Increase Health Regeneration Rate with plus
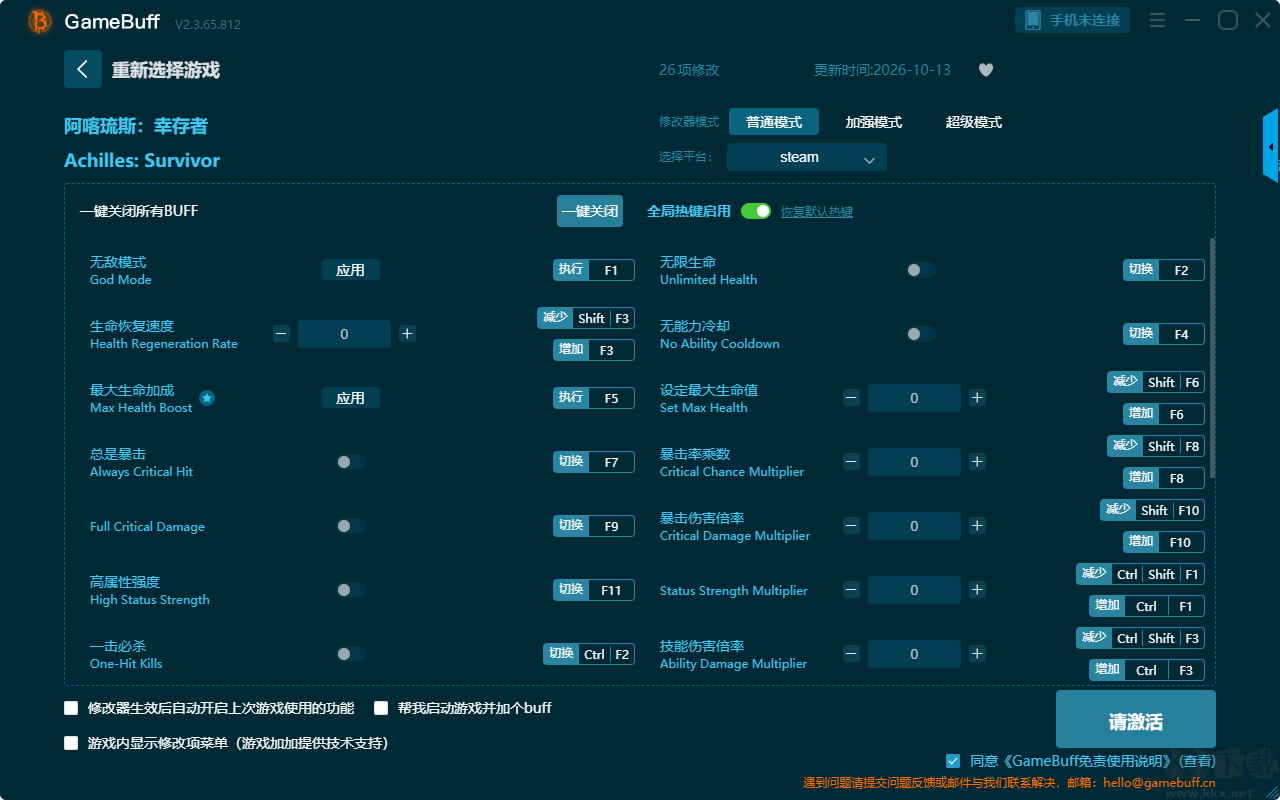Viewport: 1280px width, 800px height. [x=407, y=334]
